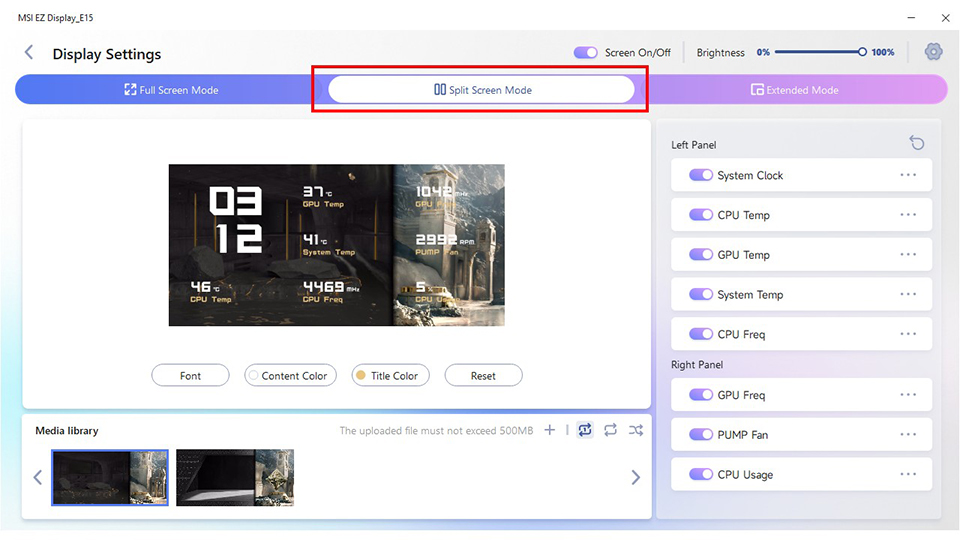Viewport: 960px width, 540px height.
Task: Open CPU Usage more options dots
Action: point(908,474)
